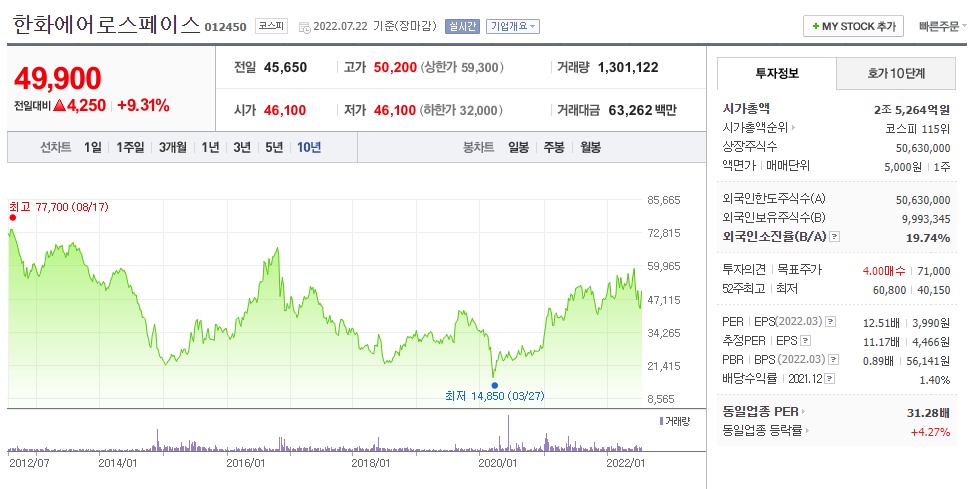The height and width of the screenshot is (489, 970).
Task: Click the red 최고 77,700 marker dot
Action: click(x=12, y=217)
